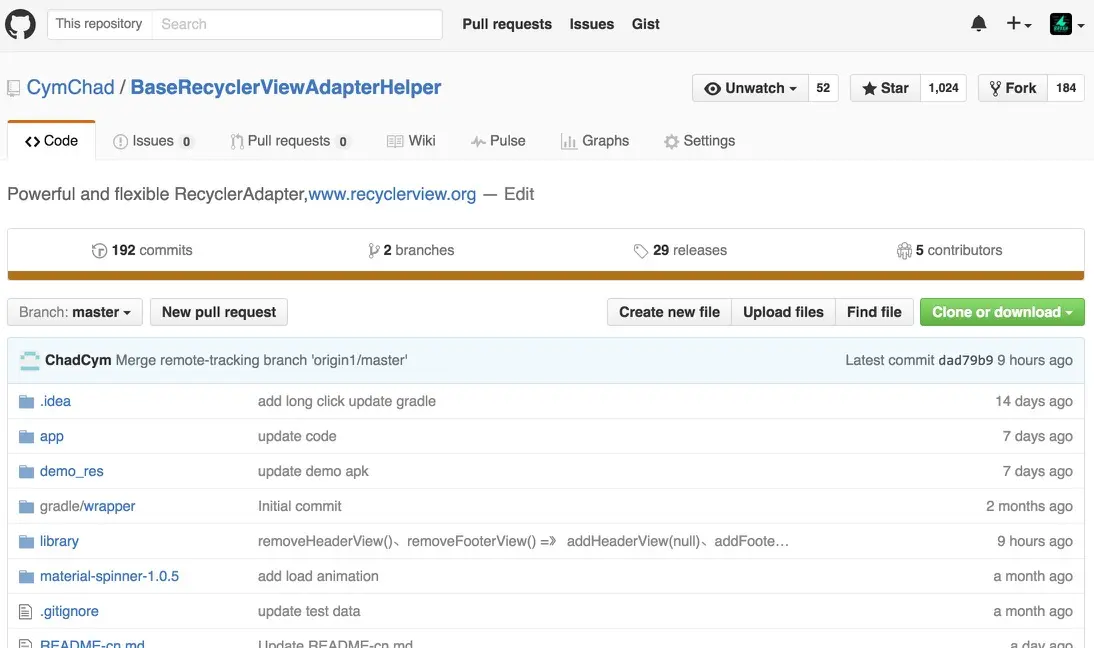Click the GitHub Octocat logo
Viewport: 1094px width, 648px height.
click(x=20, y=24)
